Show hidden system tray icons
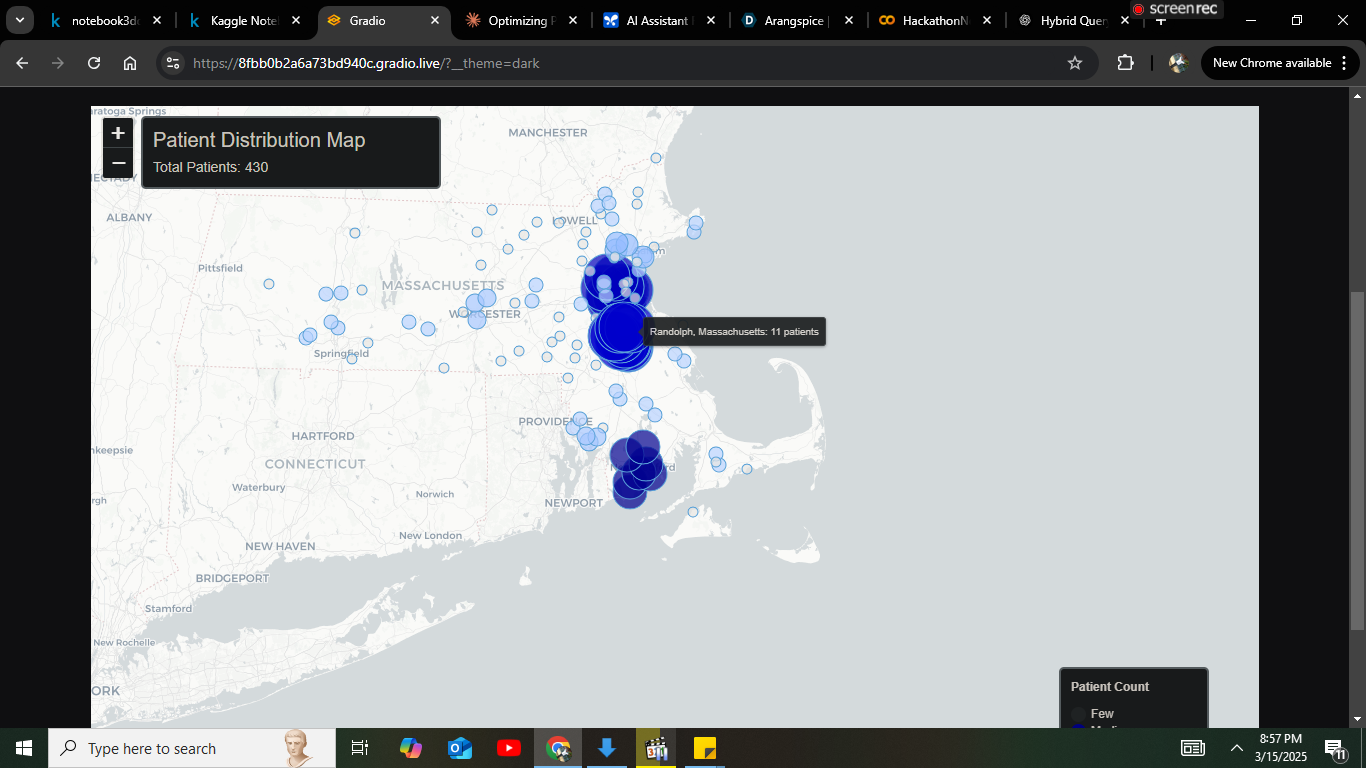1366x768 pixels. [x=1237, y=748]
